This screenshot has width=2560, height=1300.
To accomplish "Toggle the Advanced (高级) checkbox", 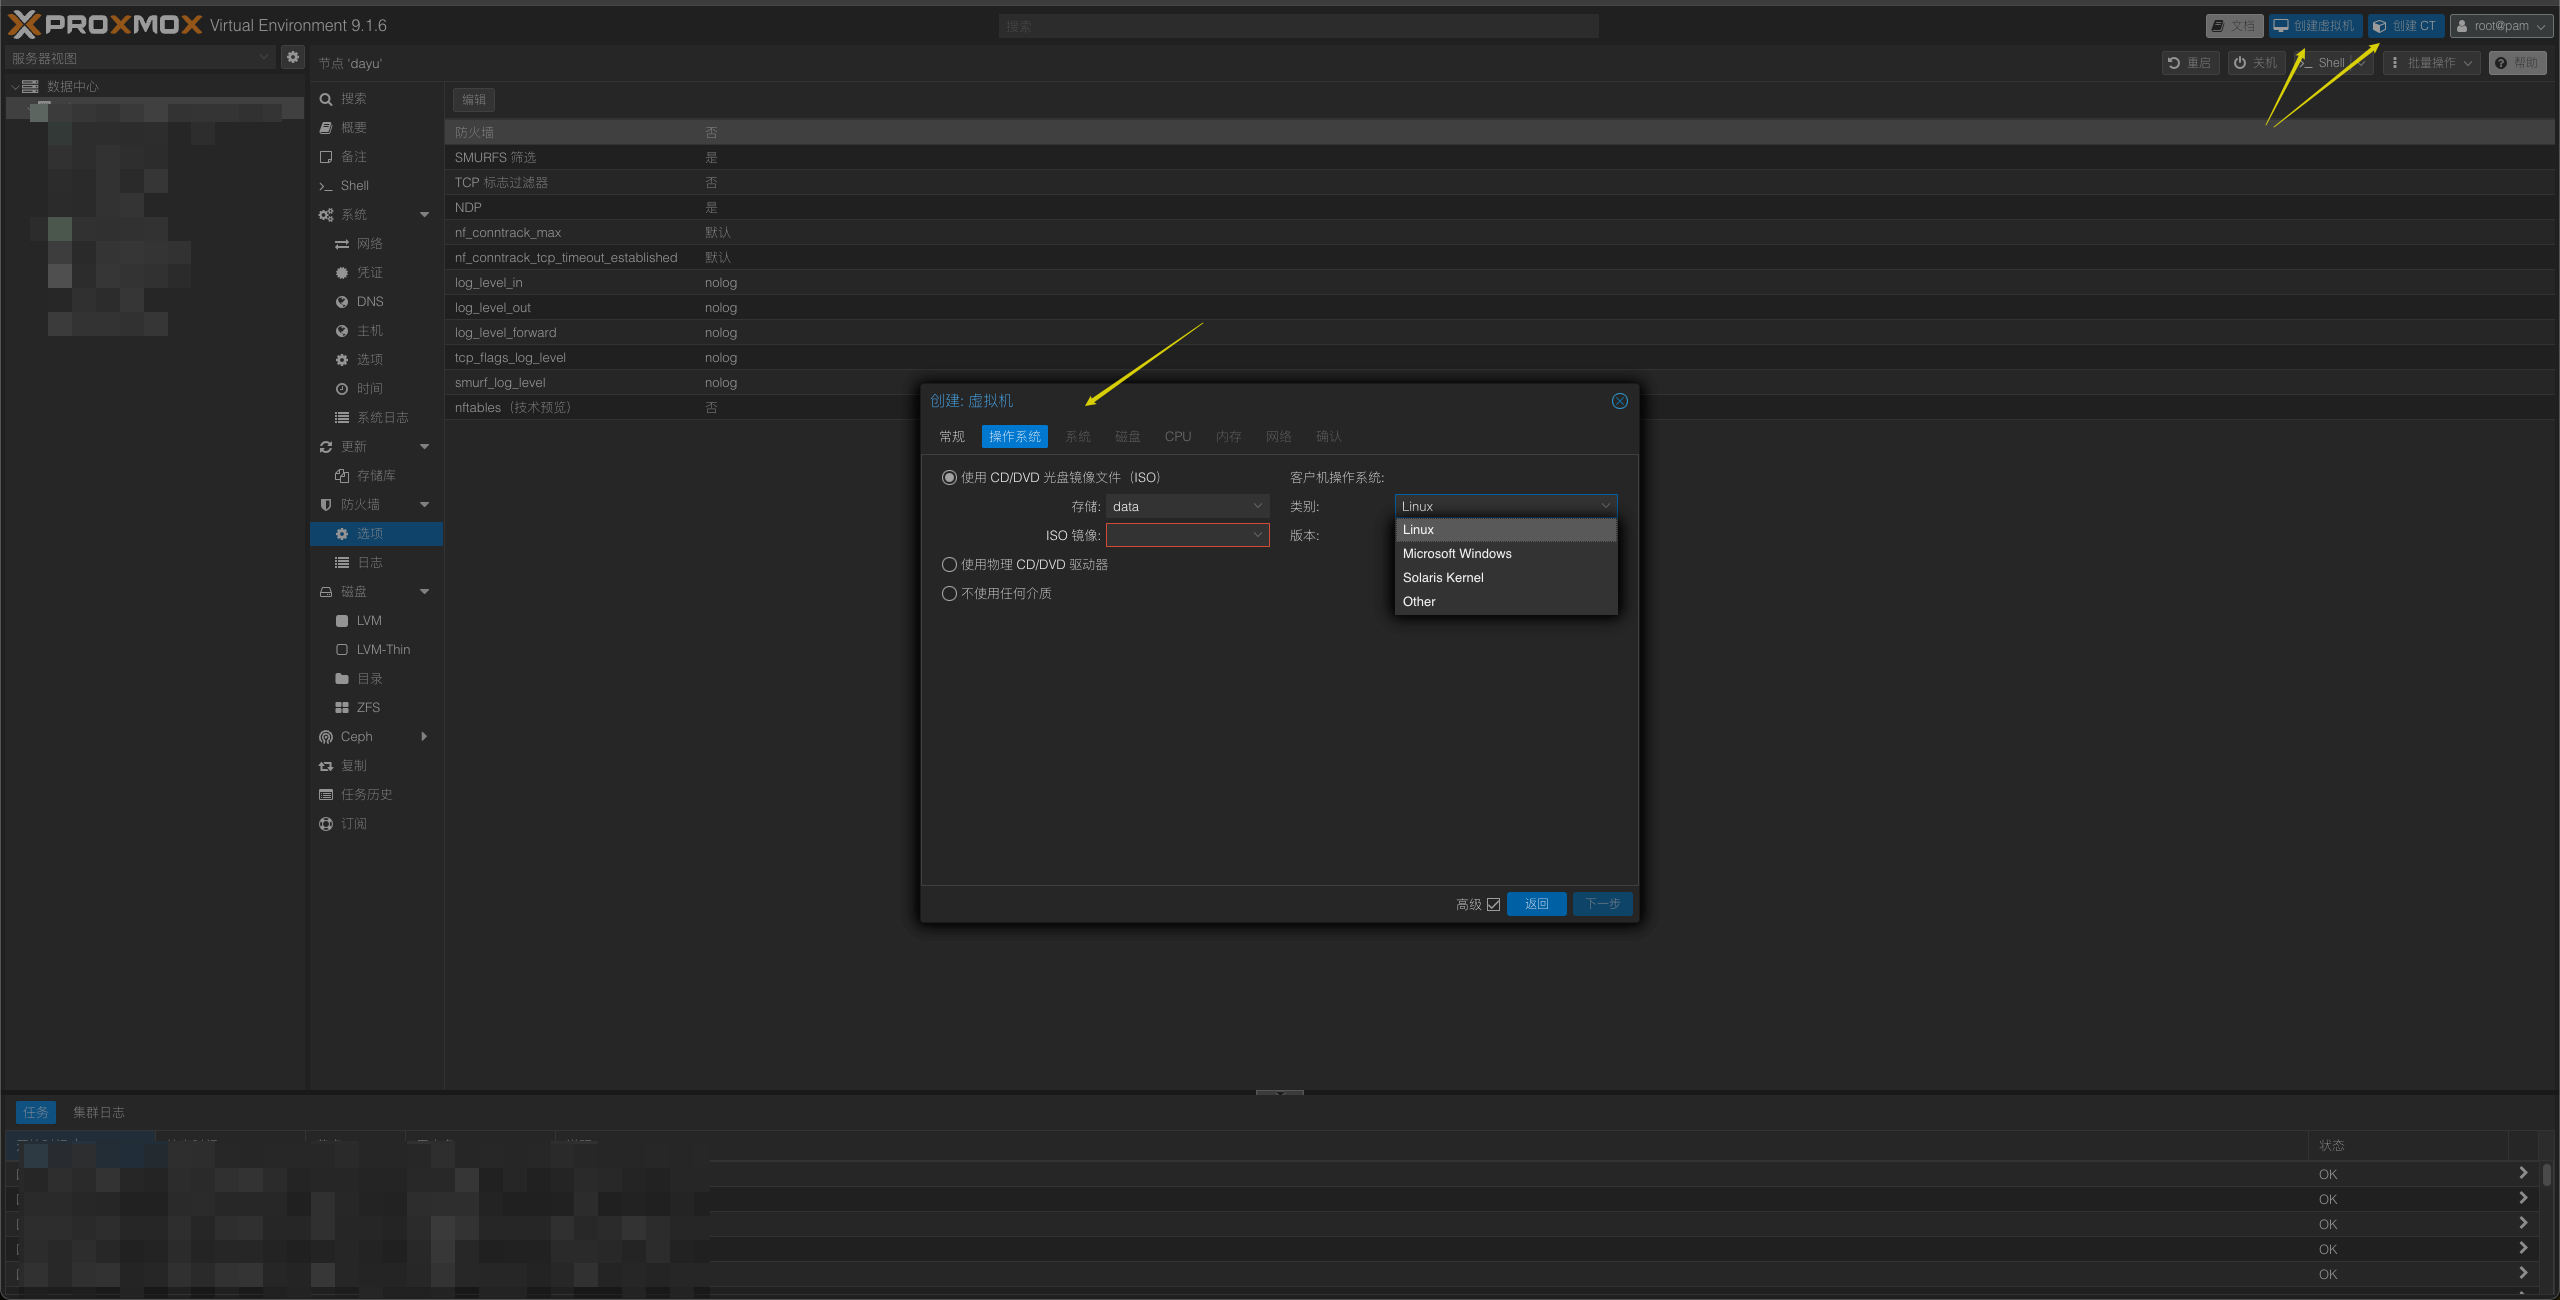I will (1493, 904).
